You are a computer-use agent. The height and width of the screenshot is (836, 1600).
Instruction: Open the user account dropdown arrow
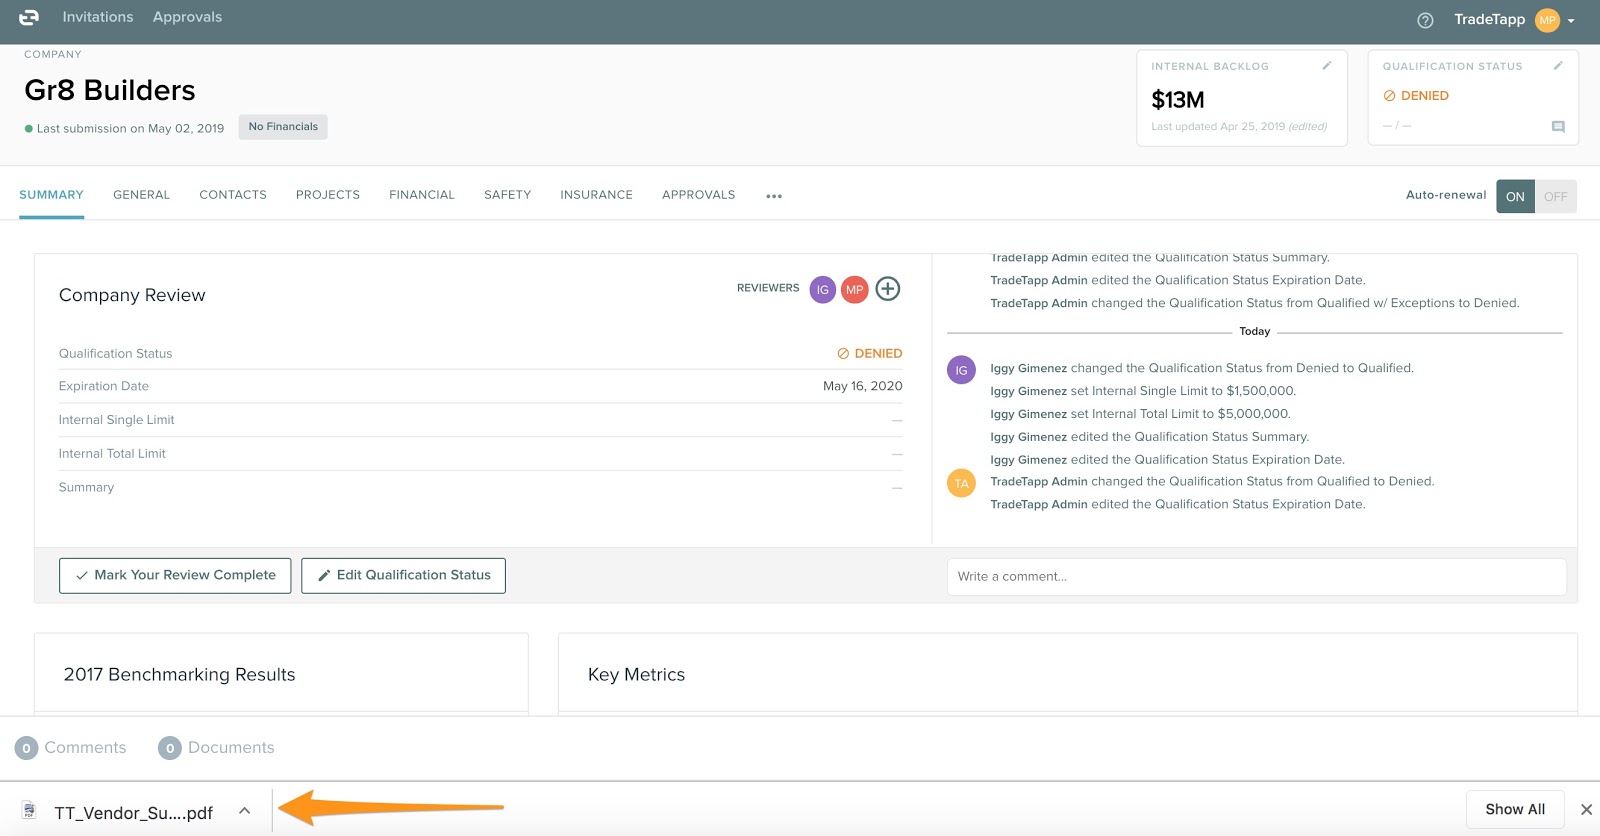(x=1571, y=21)
